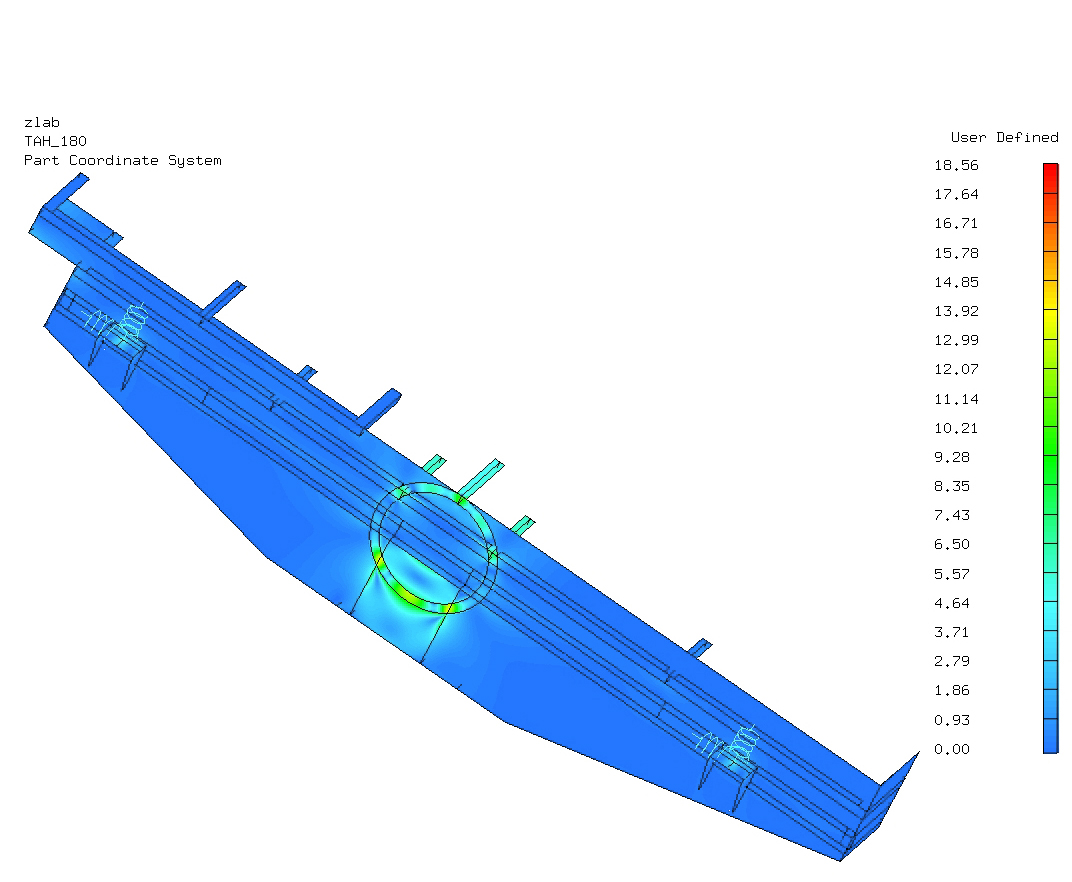This screenshot has height=882, width=1072.
Task: Click the 'zlab' title text
Action: [x=42, y=123]
